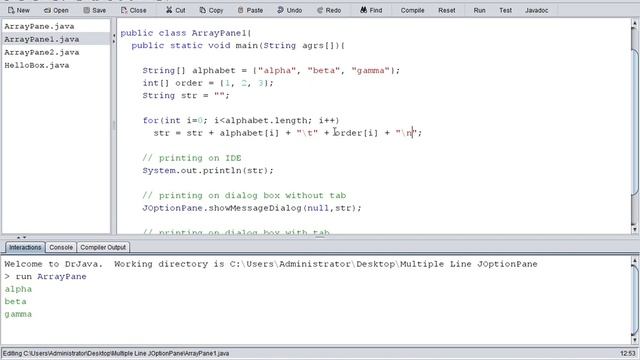Click the 'alpha' output line
Image resolution: width=640 pixels, height=360 pixels.
coord(18,289)
